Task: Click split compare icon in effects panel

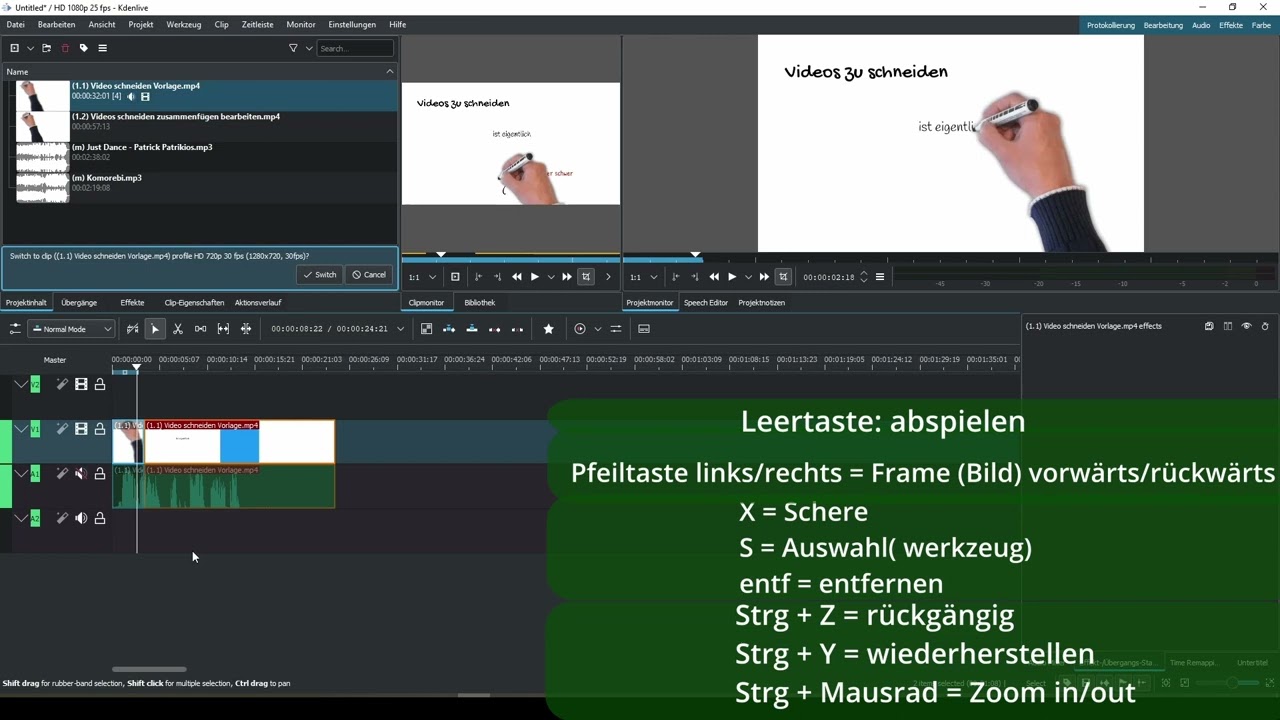Action: [x=1228, y=326]
